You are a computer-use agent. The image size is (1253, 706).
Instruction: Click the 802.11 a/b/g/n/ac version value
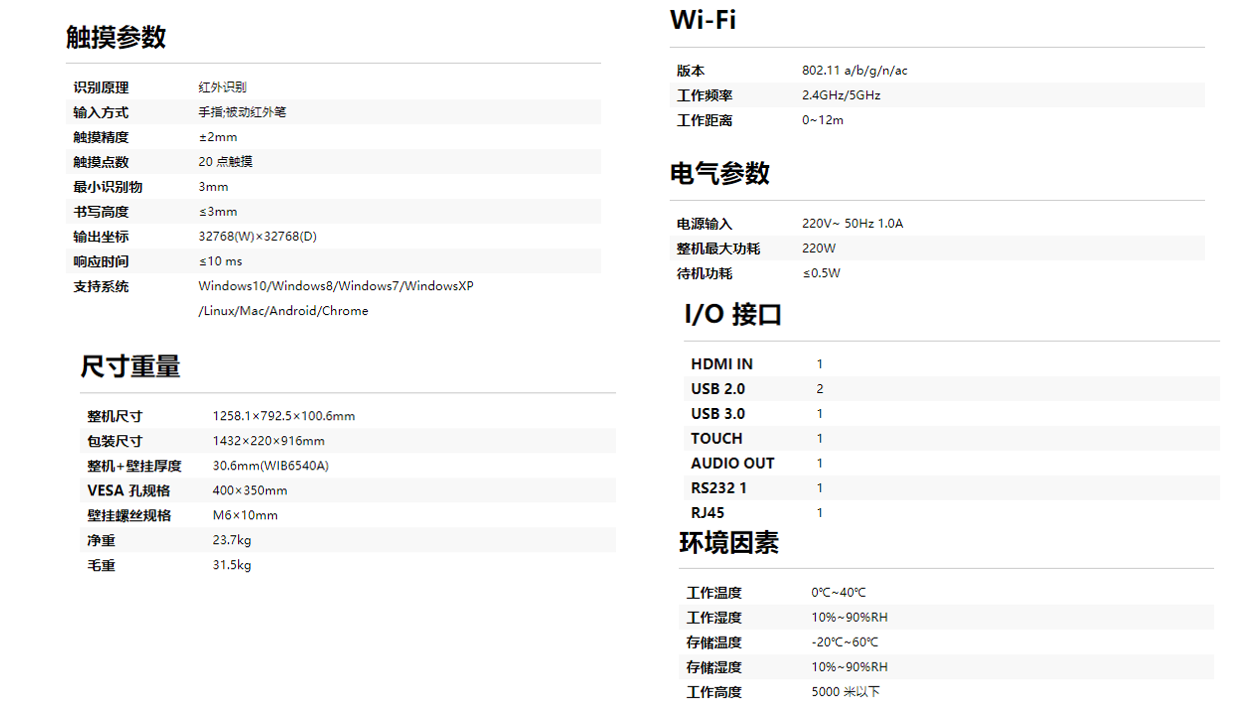[855, 71]
